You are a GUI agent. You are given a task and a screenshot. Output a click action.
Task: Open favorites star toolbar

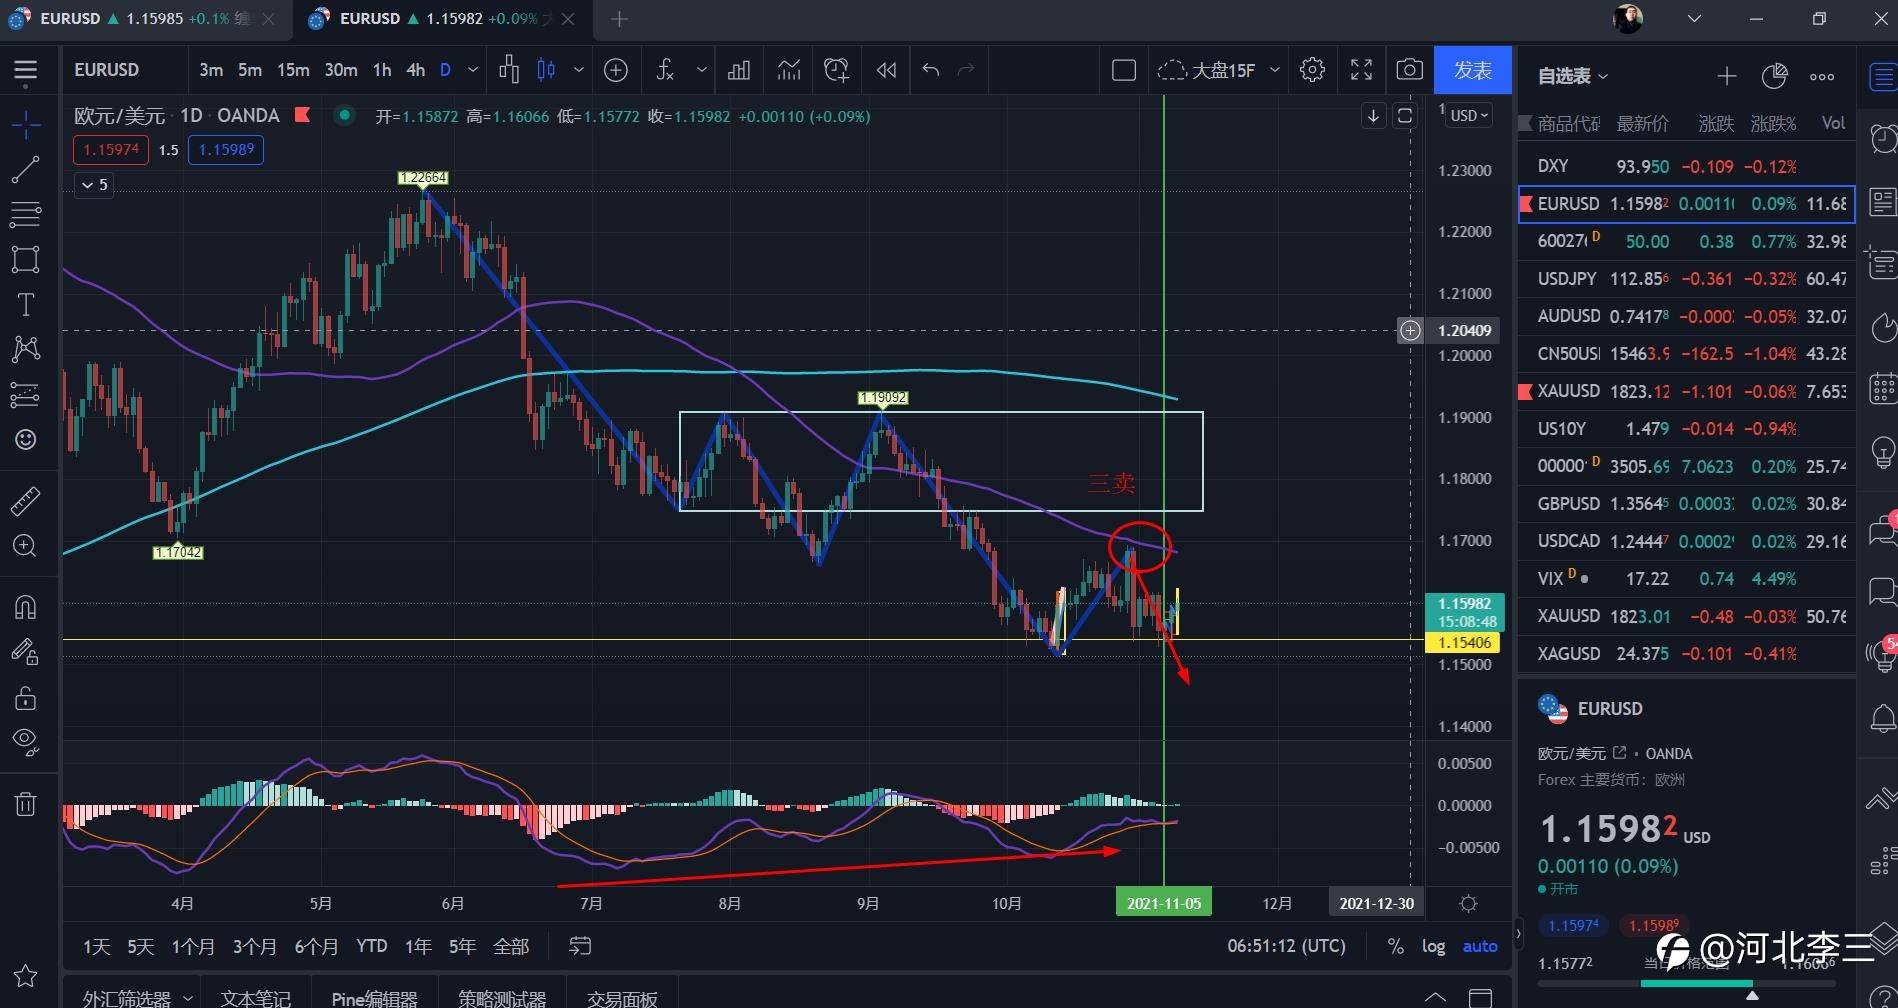pos(26,976)
